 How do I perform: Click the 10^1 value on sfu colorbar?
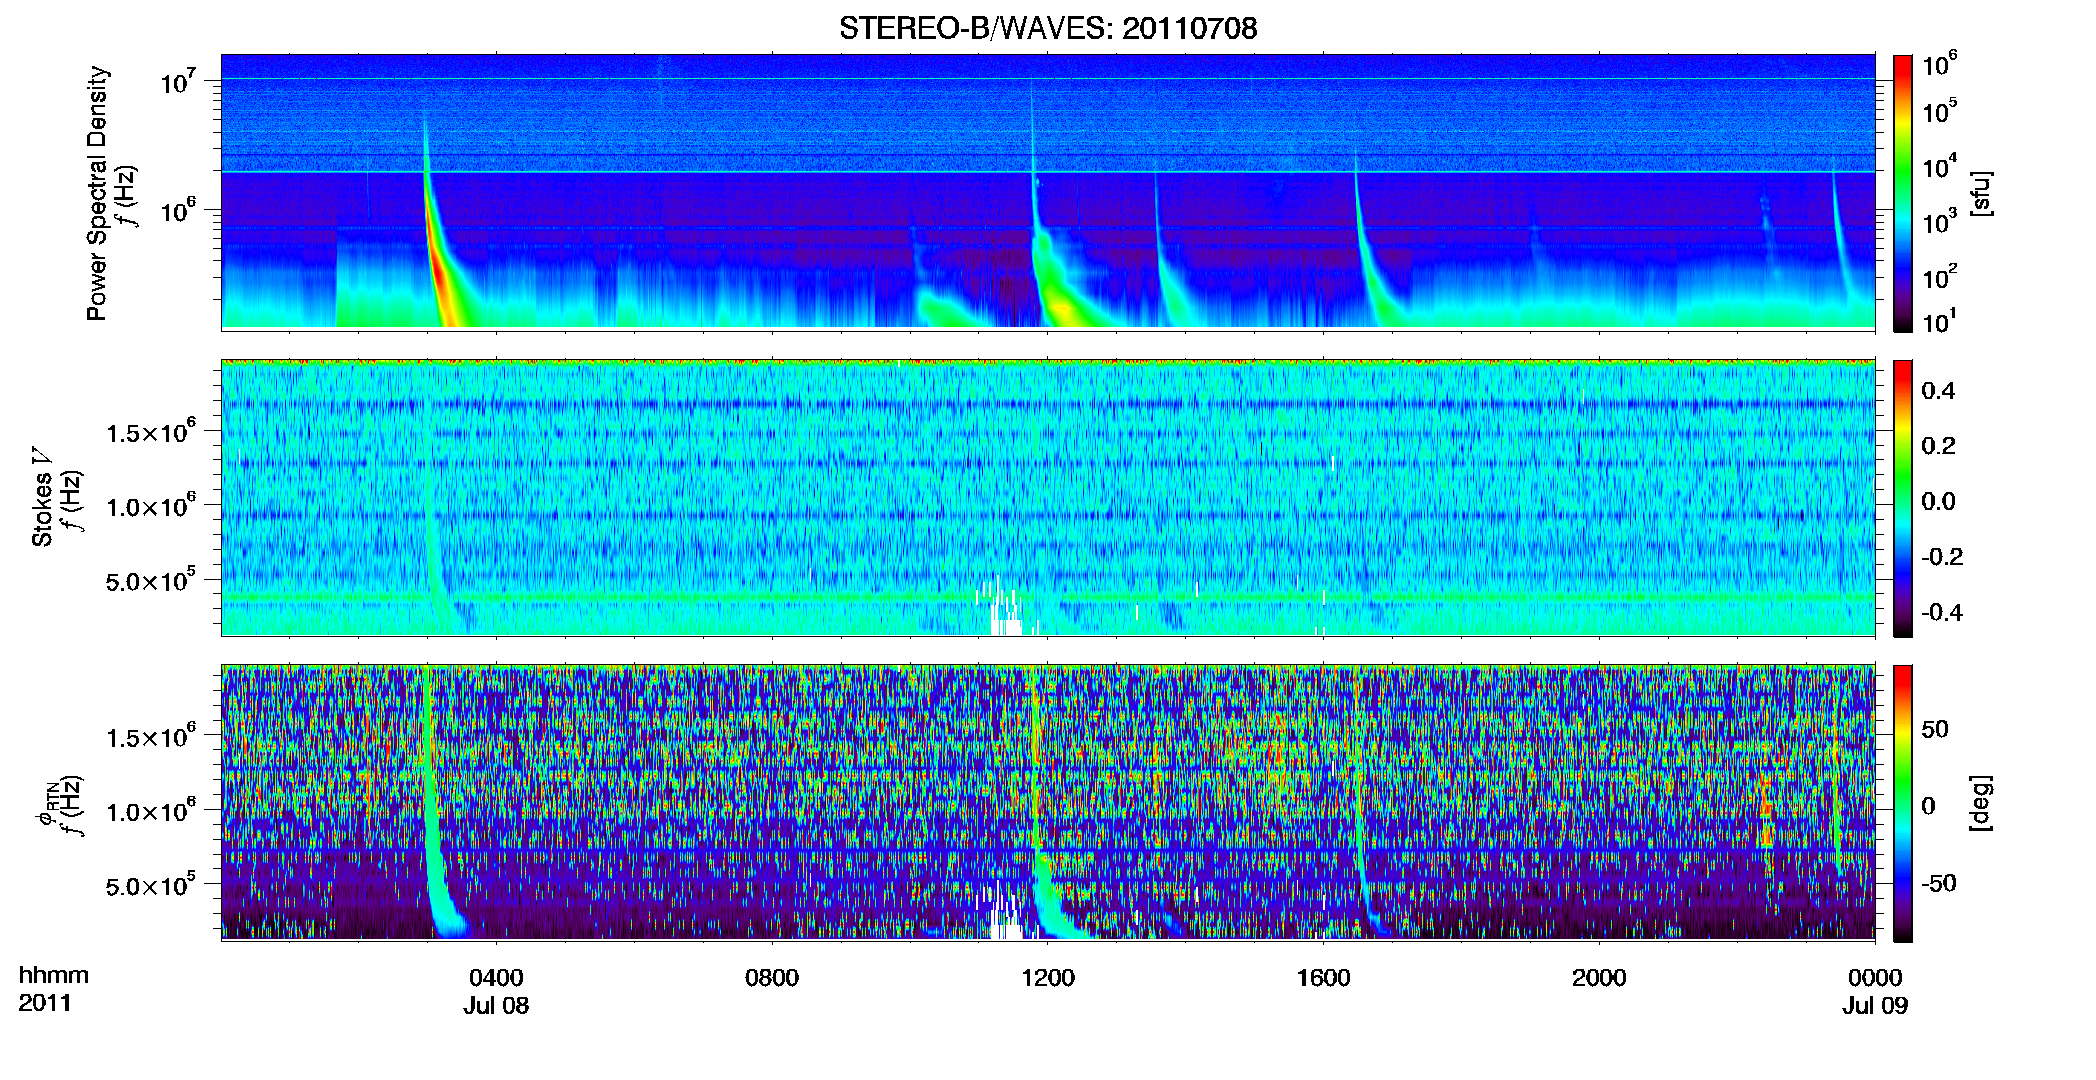[x=1940, y=321]
